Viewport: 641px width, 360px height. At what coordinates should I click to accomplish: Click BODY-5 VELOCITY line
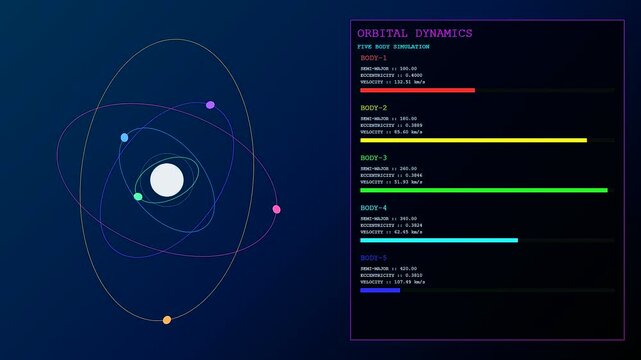[392, 282]
